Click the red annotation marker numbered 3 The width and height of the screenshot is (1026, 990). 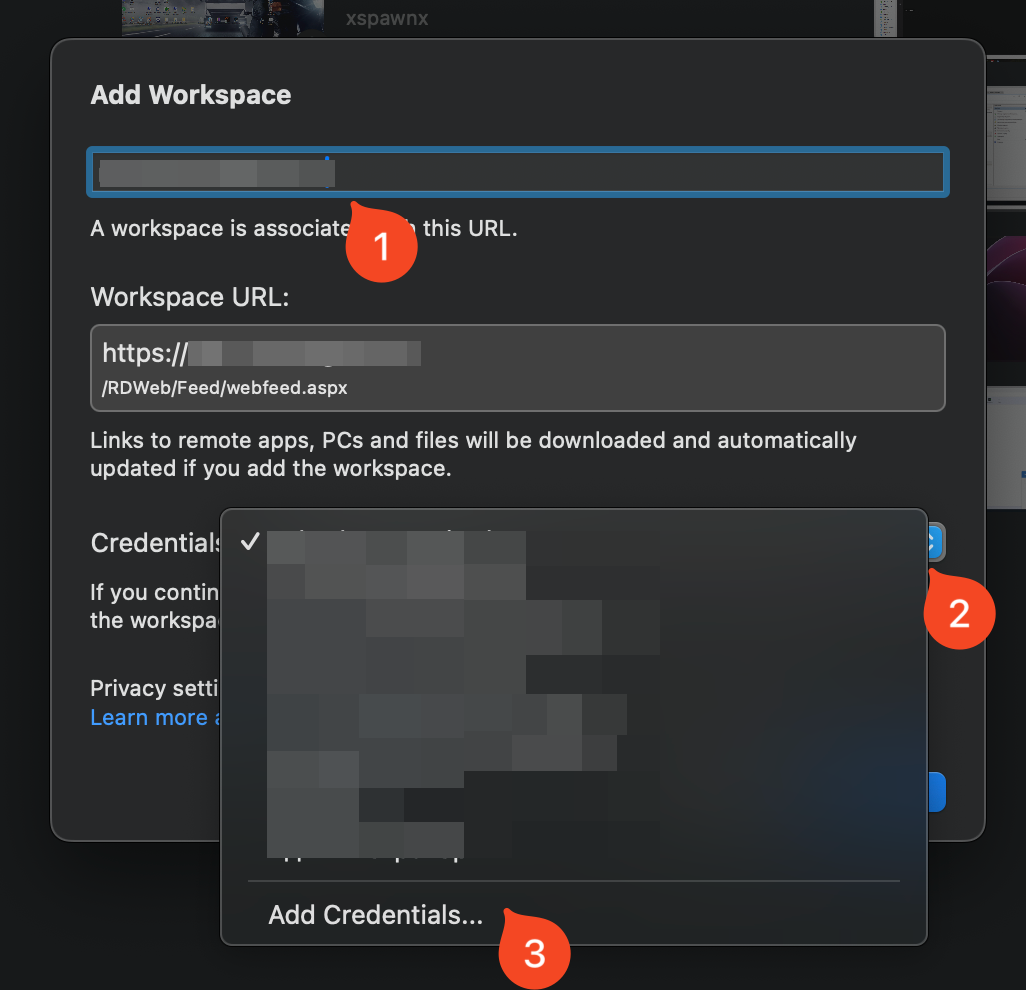534,952
